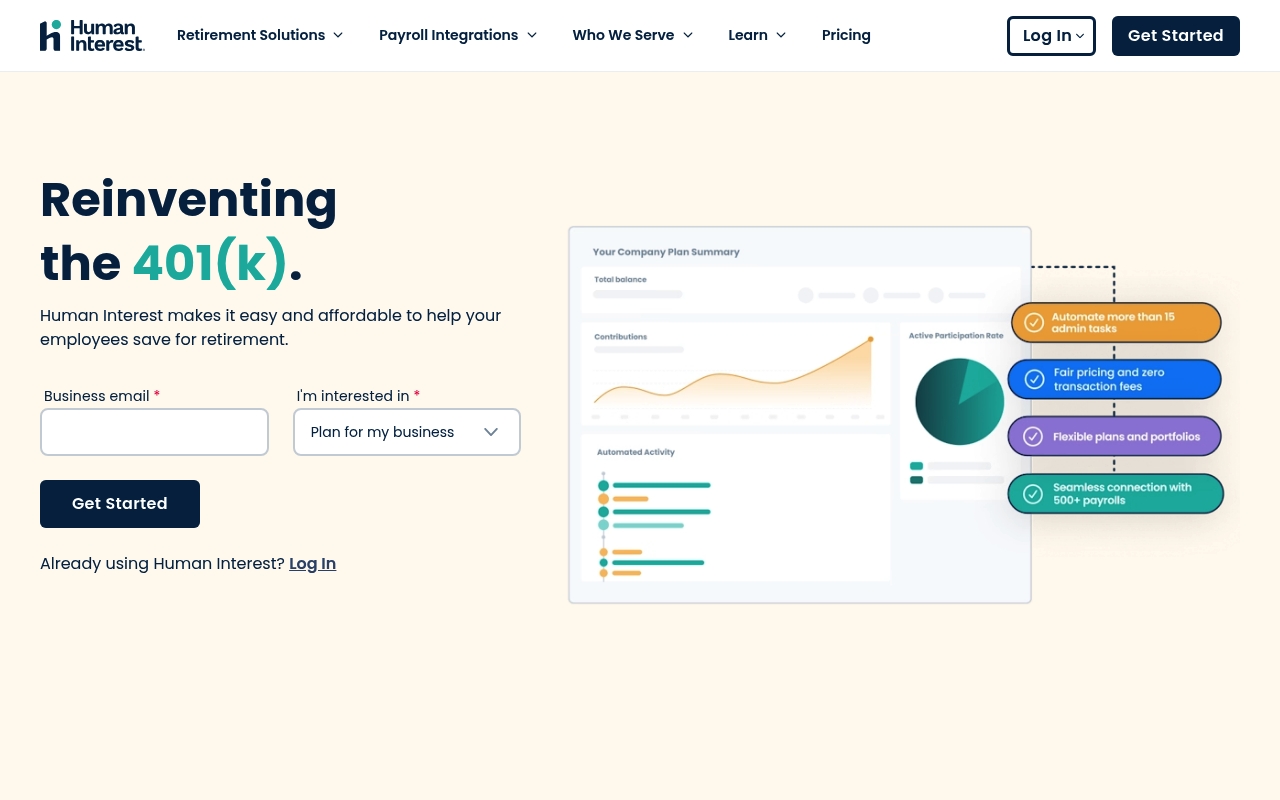The image size is (1280, 800).
Task: Click the checkmark icon on the teal badge
Action: click(1033, 494)
